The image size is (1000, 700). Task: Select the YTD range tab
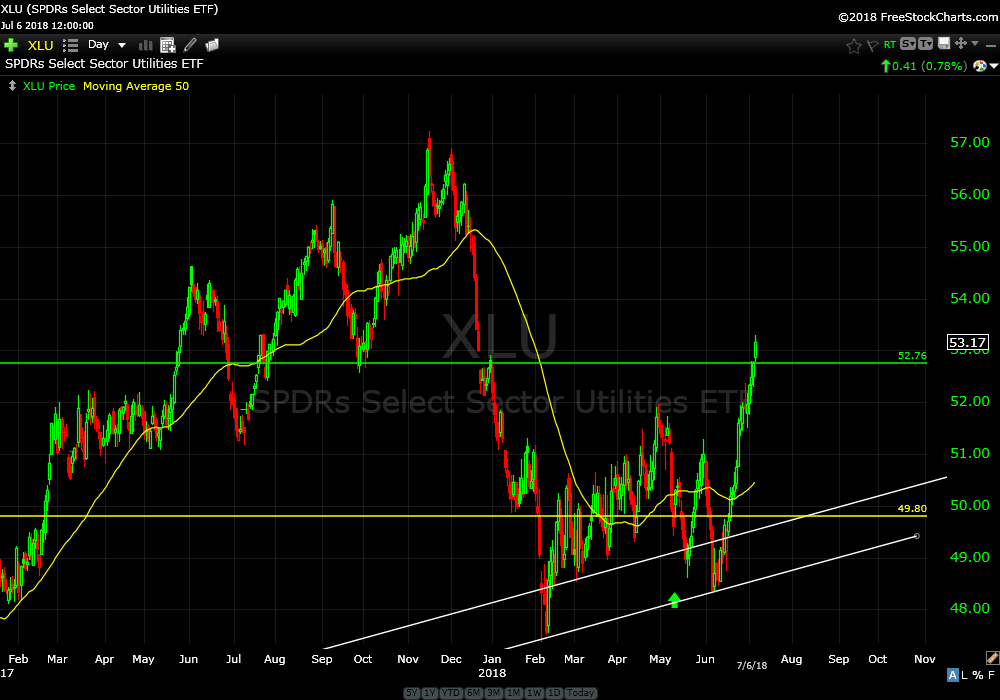point(448,693)
